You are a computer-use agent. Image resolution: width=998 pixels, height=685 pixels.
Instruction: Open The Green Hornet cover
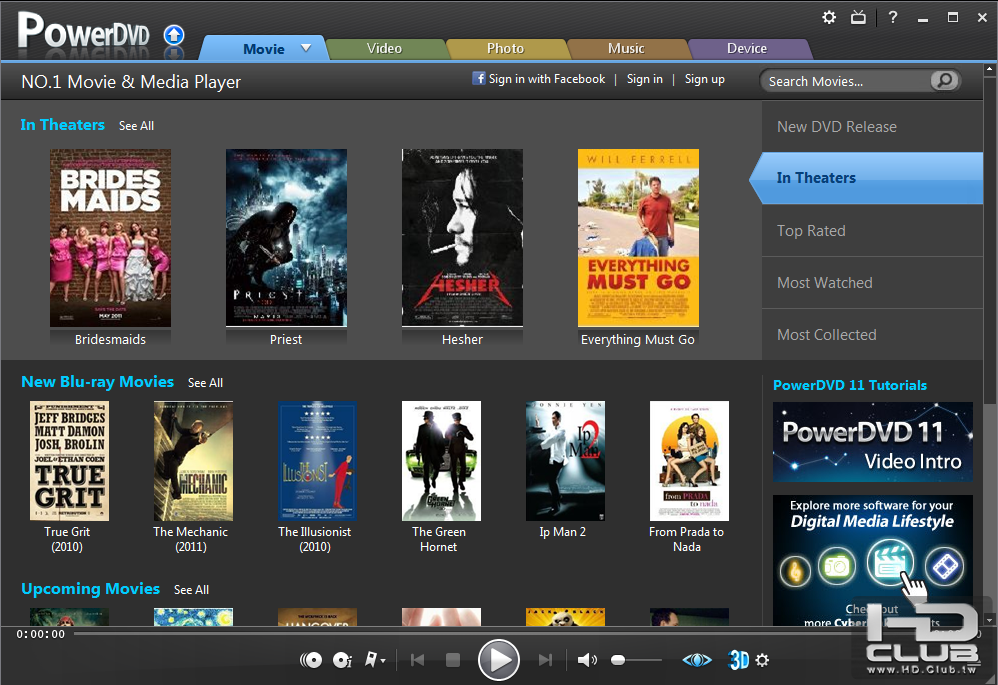coord(441,461)
